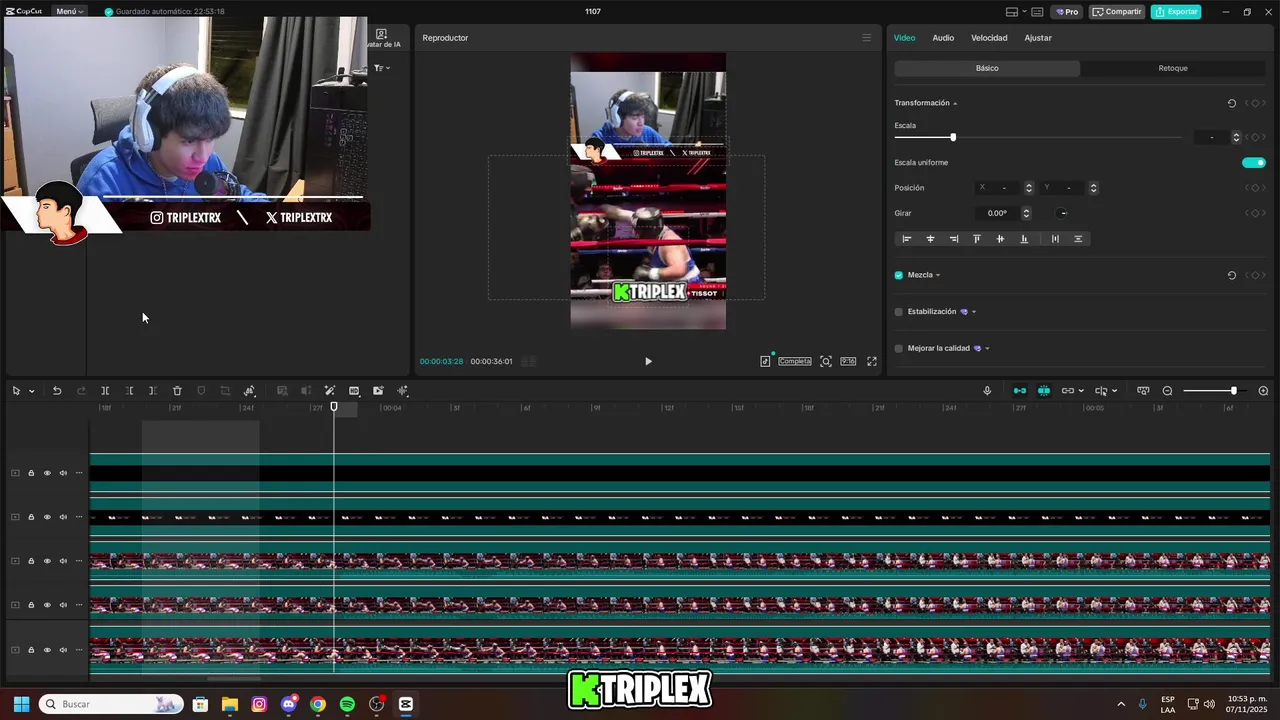The height and width of the screenshot is (720, 1280).
Task: Open the Reproductor panel hamburger menu
Action: click(x=866, y=38)
